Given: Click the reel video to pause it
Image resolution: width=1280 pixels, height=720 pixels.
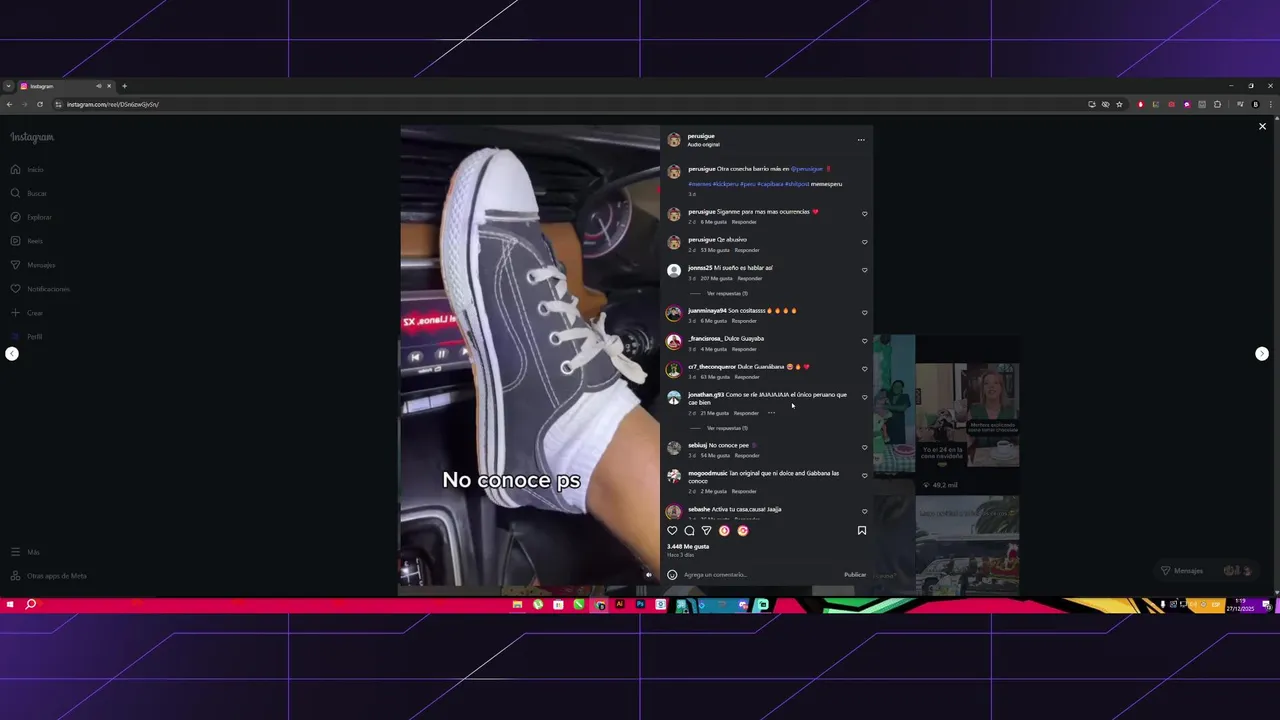Looking at the screenshot, I should 529,355.
